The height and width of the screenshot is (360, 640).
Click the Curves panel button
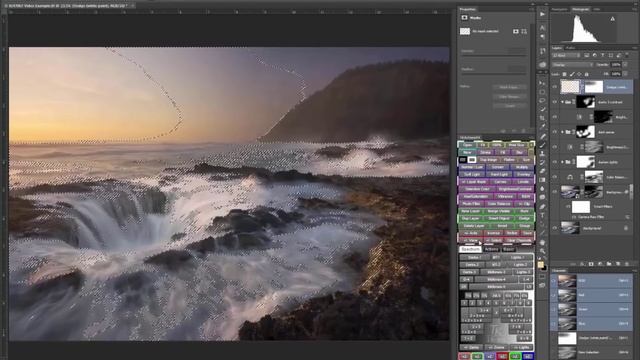[500, 182]
